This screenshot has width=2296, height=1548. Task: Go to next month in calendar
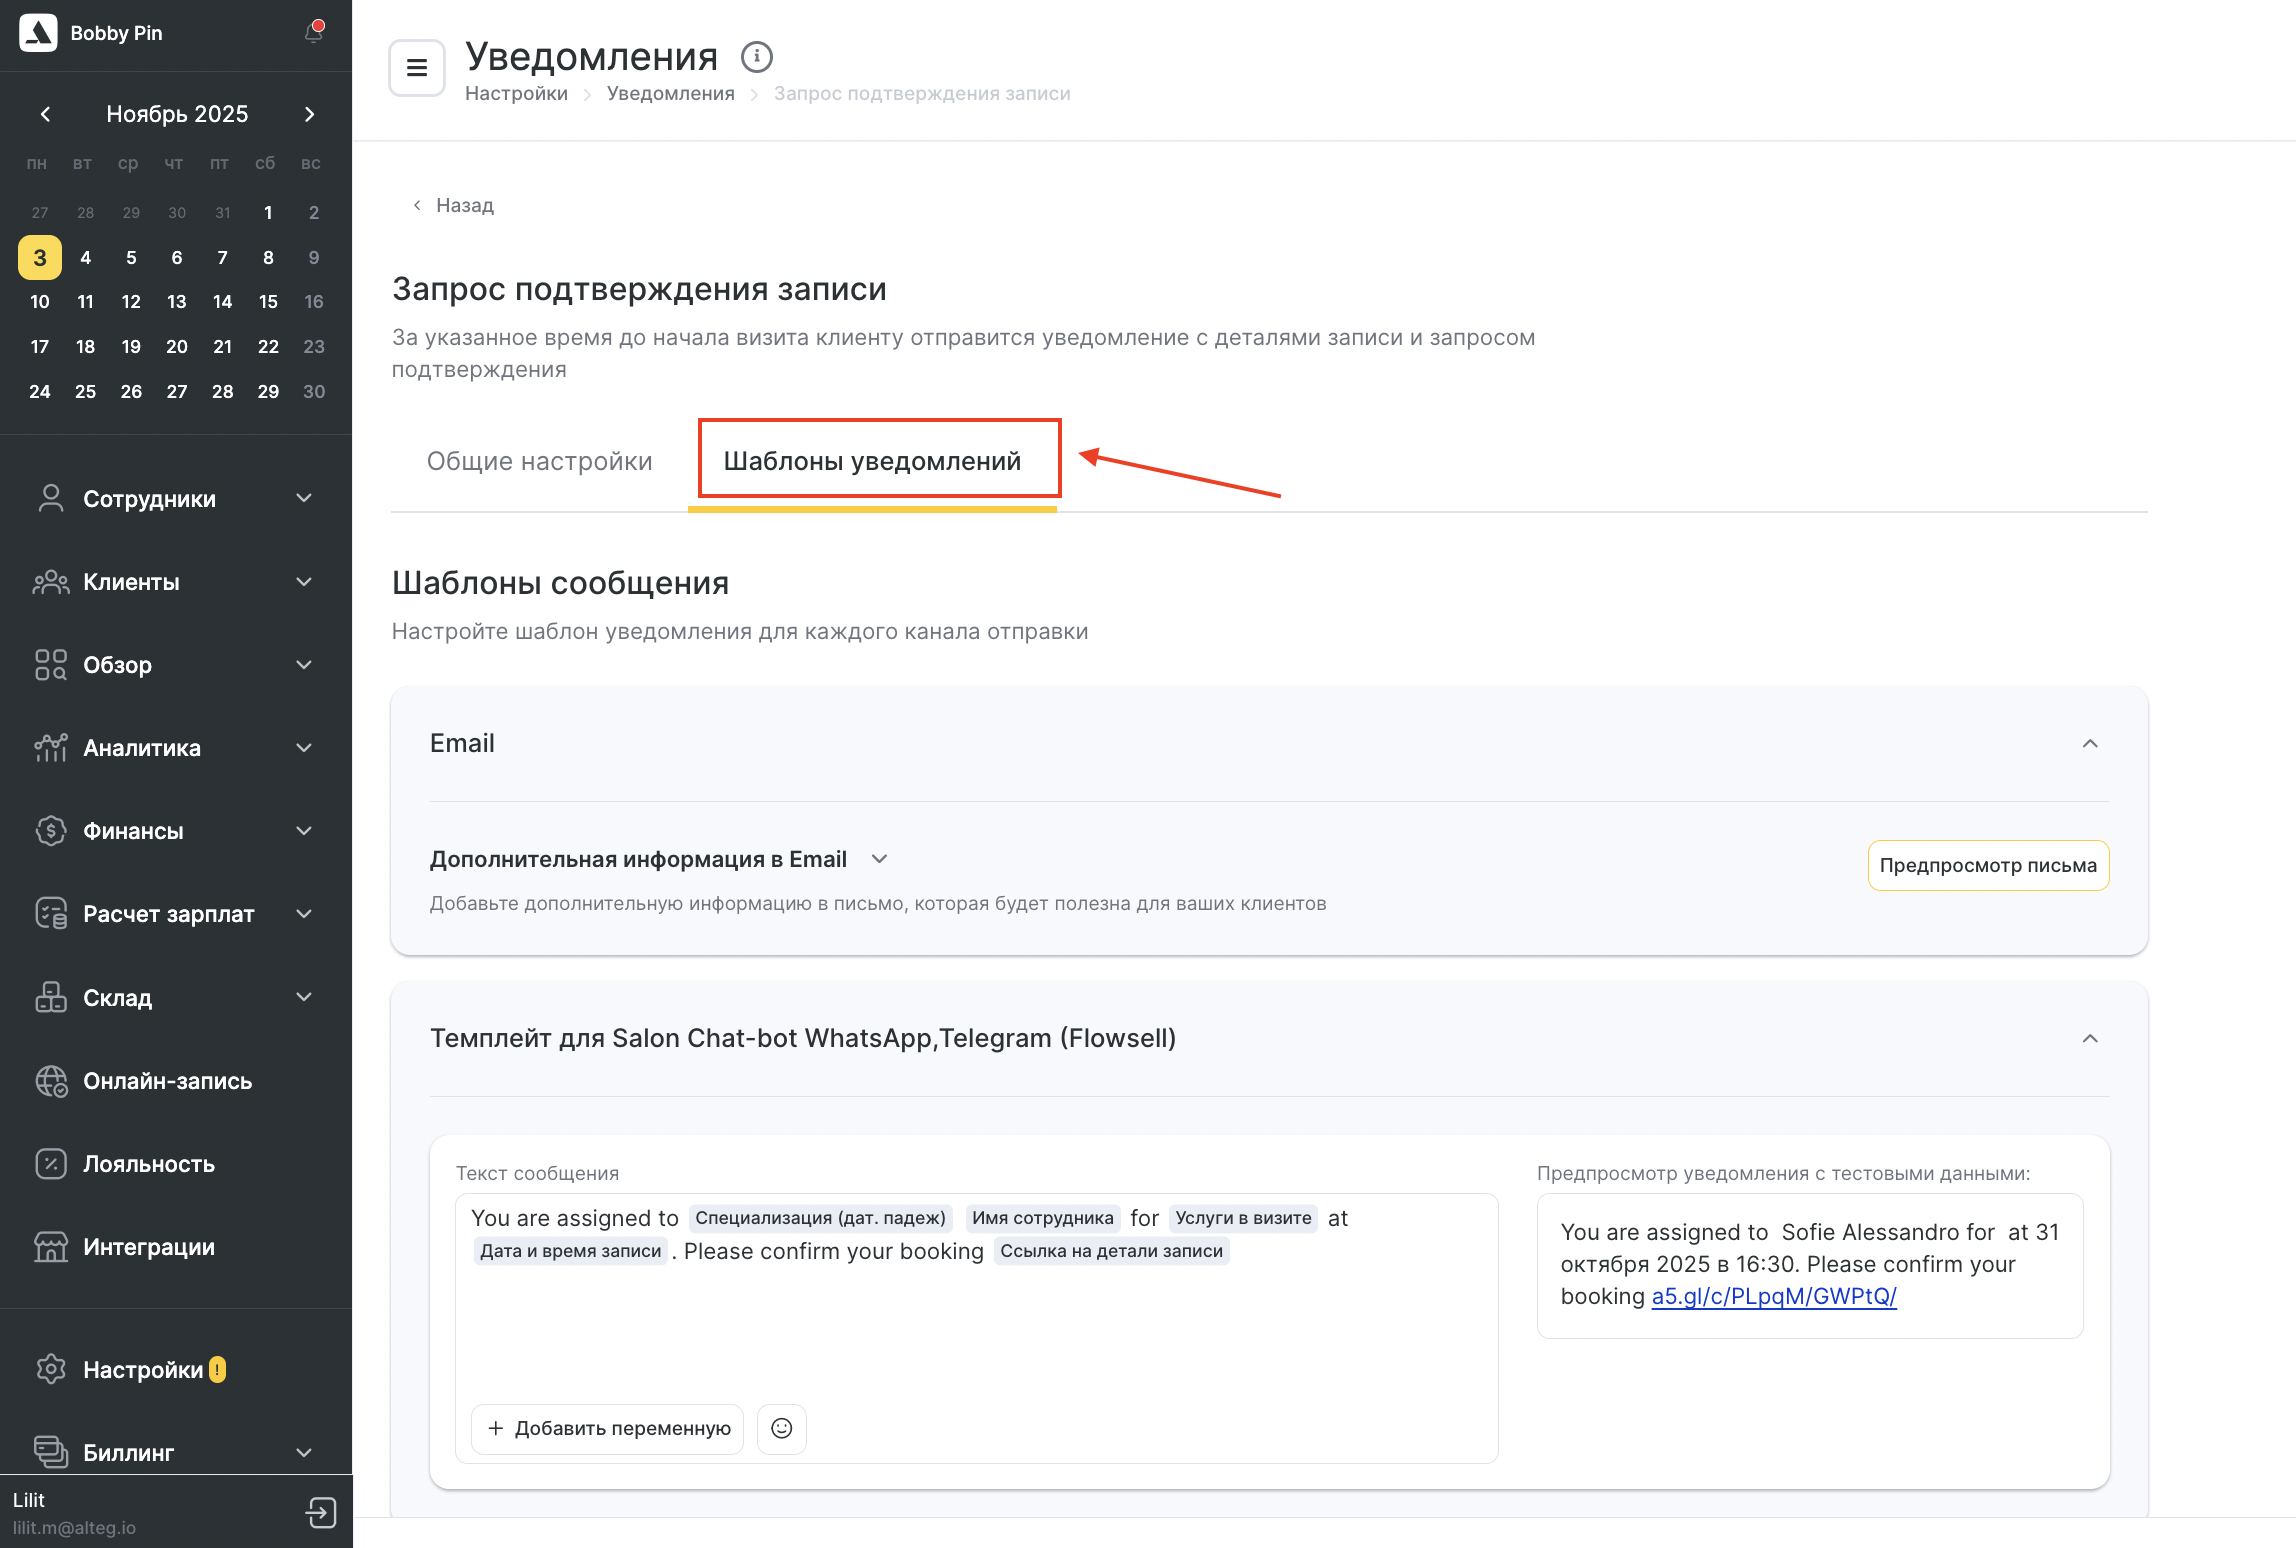309,114
